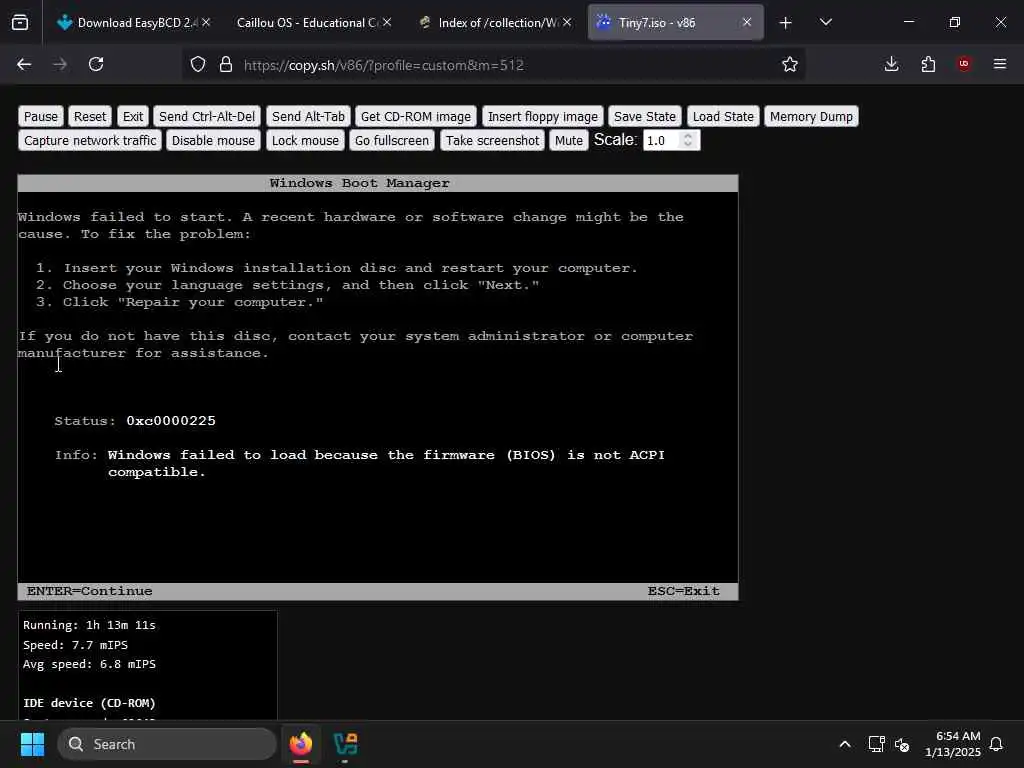Image resolution: width=1024 pixels, height=768 pixels.
Task: Close the Caillou OS tab
Action: coord(387,22)
